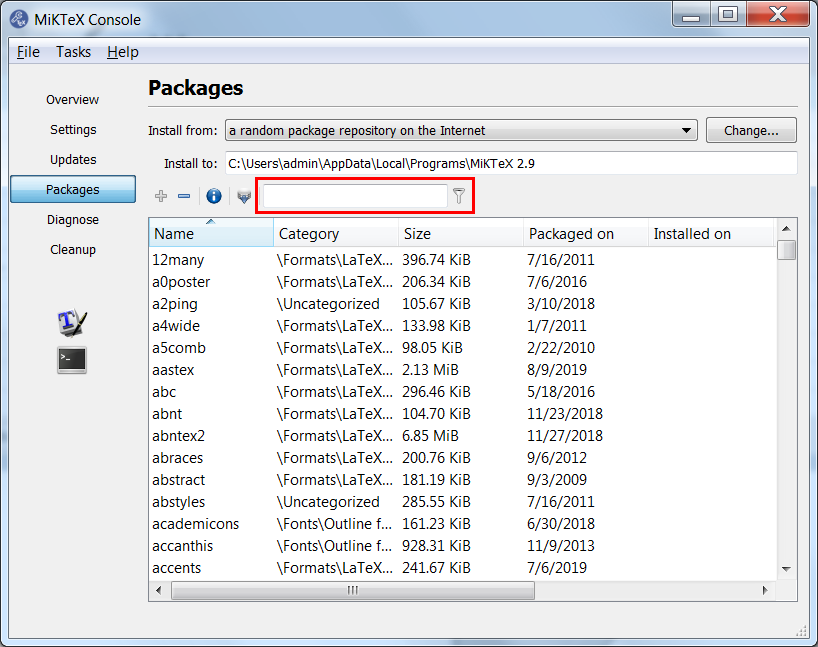Minimize the MiKTeX Console window
This screenshot has height=647, width=818.
(691, 14)
